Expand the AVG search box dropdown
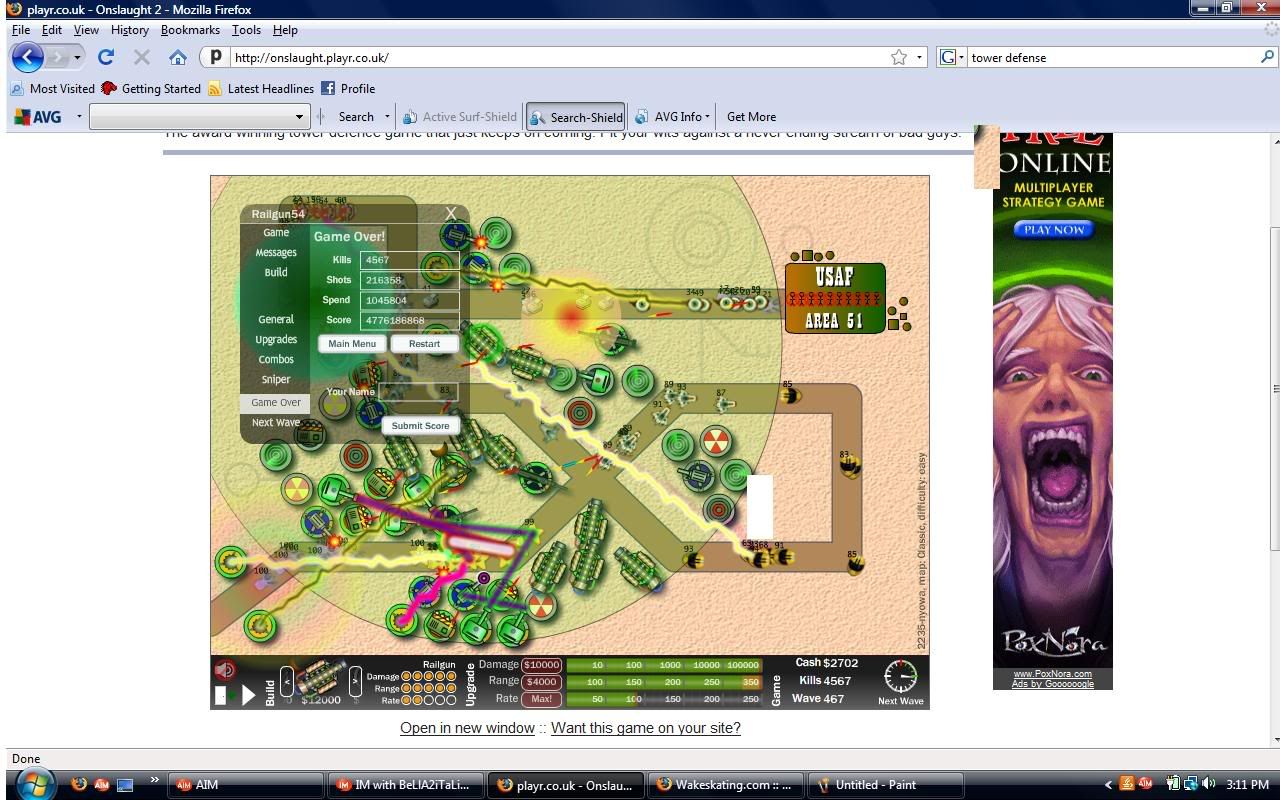The width and height of the screenshot is (1280, 800). (x=298, y=117)
